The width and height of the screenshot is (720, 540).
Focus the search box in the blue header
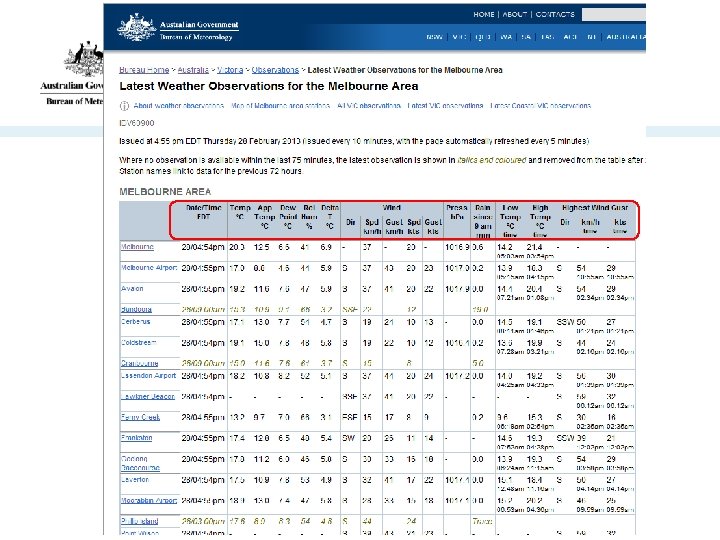[613, 15]
